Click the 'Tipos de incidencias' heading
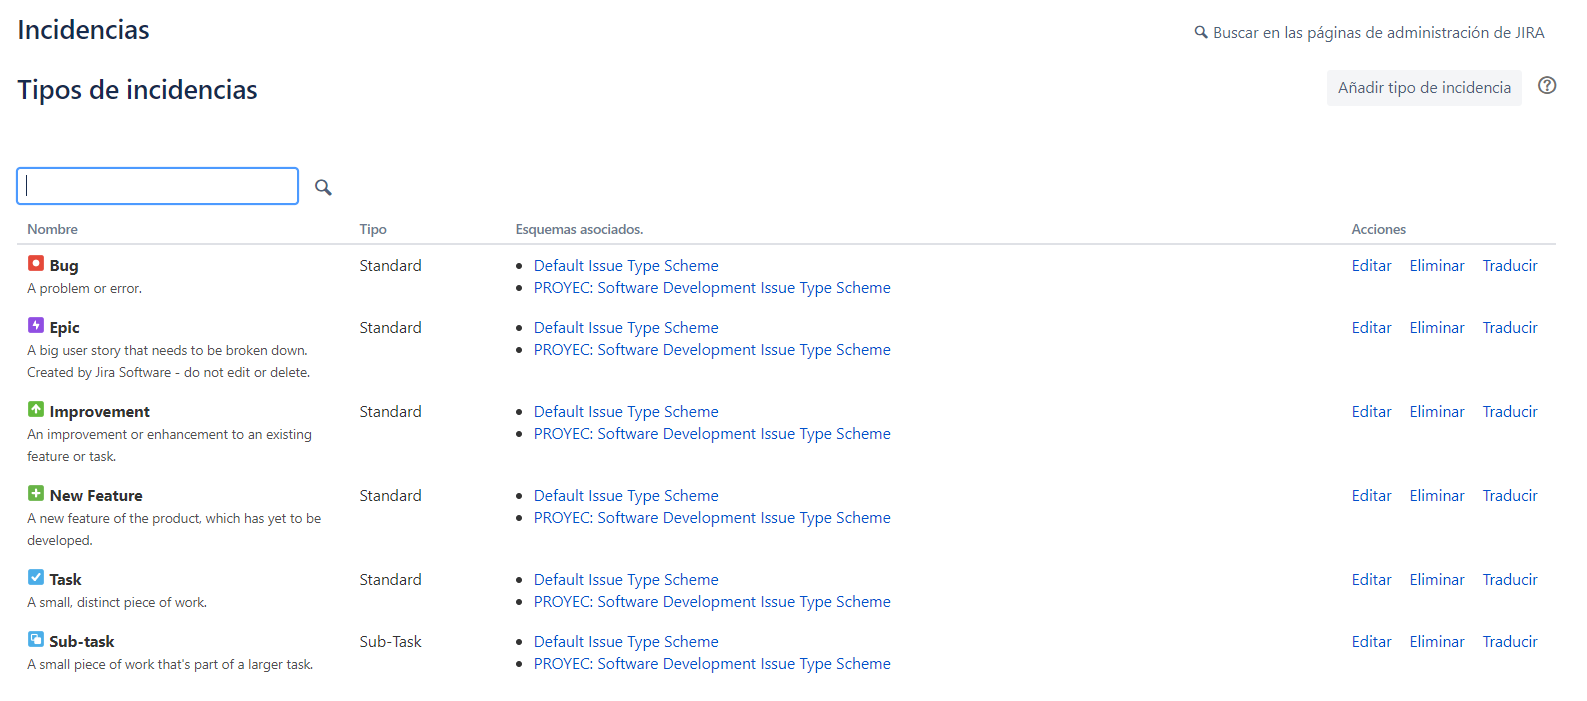Screen dimensions: 1587x701 click(x=137, y=90)
